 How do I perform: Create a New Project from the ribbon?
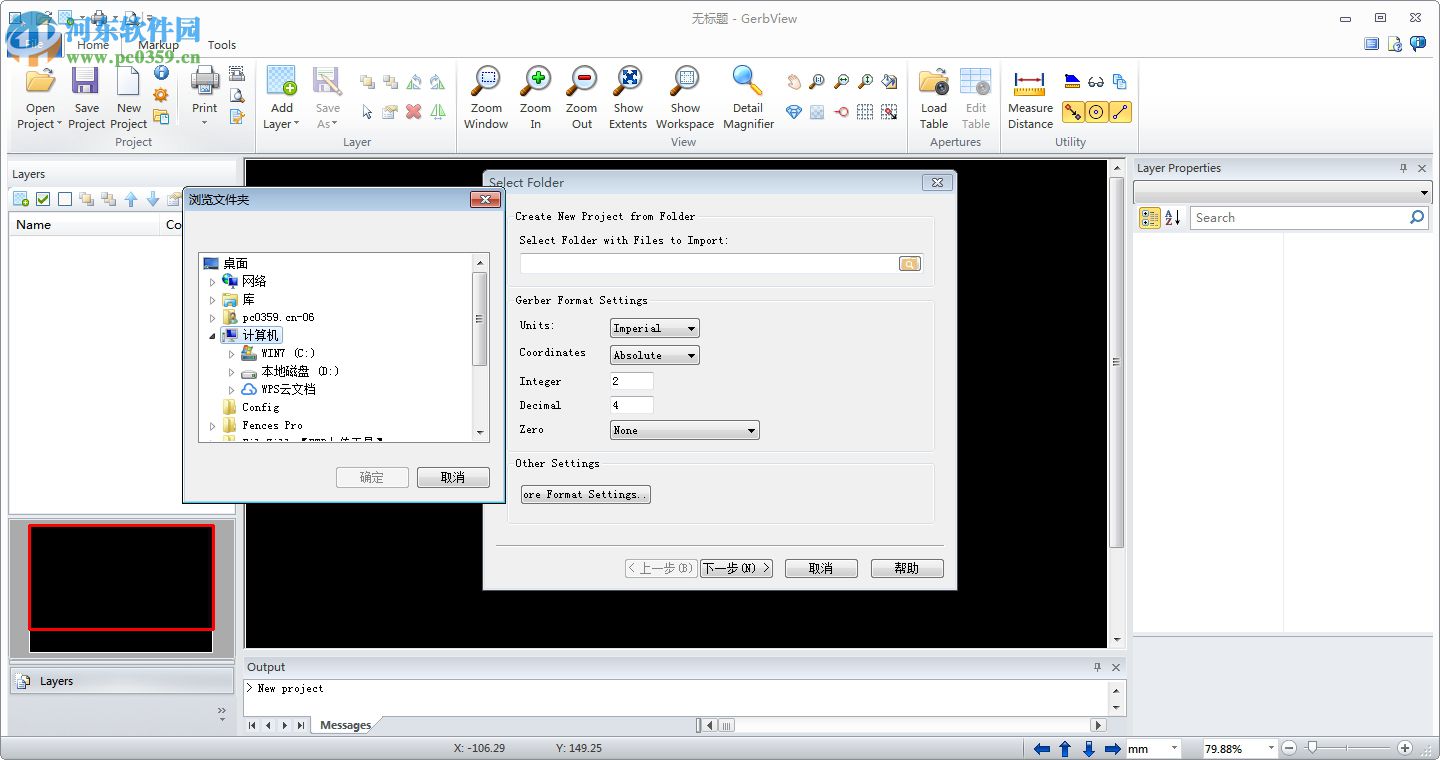click(x=129, y=98)
